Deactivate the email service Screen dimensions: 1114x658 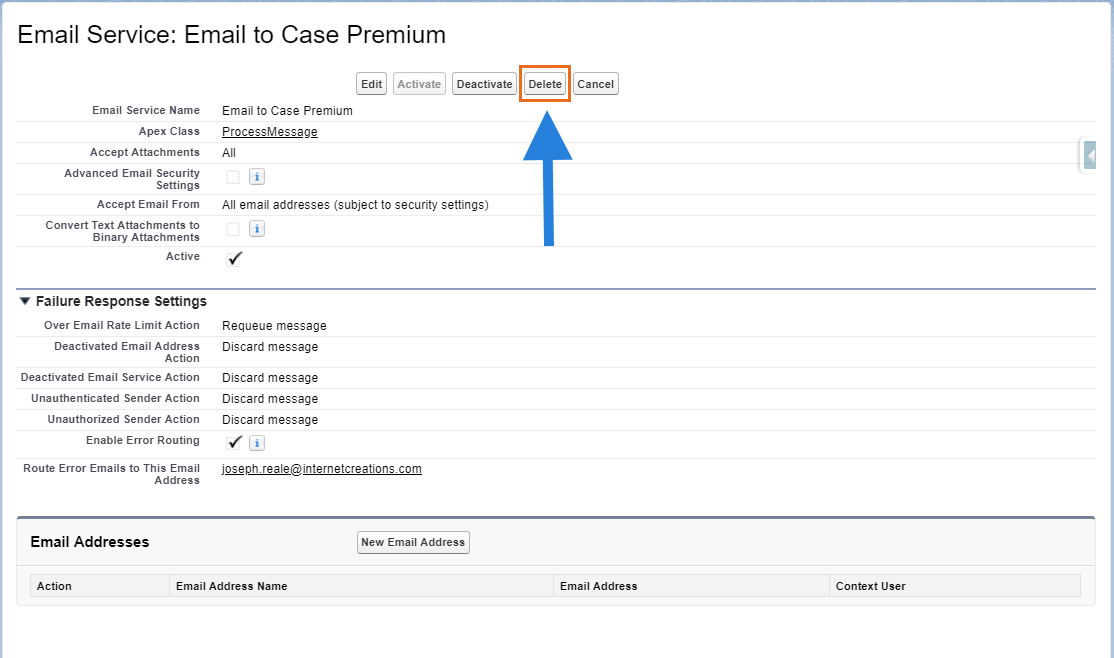[x=485, y=84]
